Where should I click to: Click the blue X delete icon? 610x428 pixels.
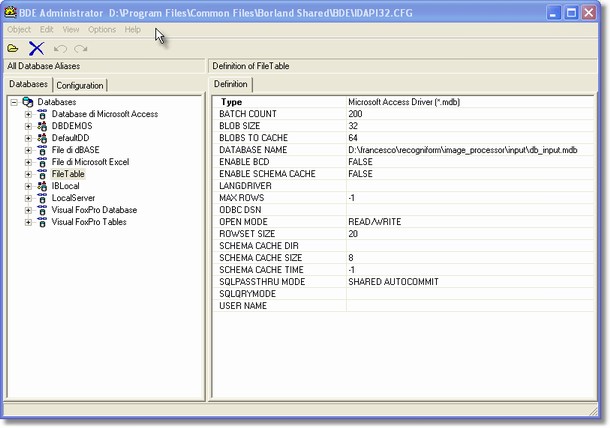click(x=36, y=49)
